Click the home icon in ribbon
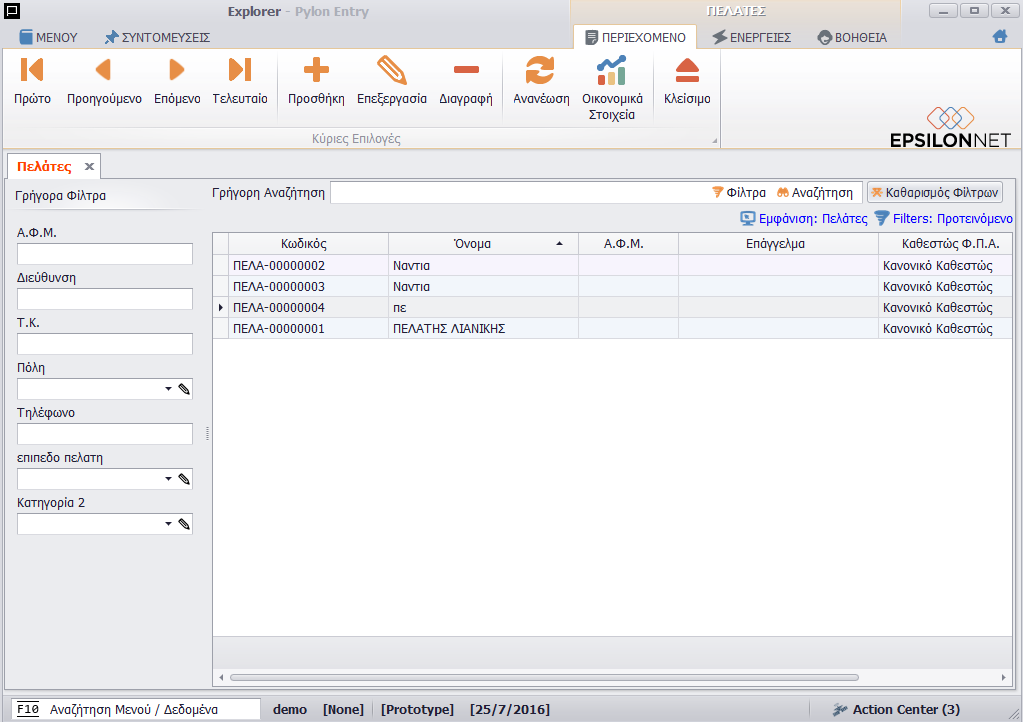The width and height of the screenshot is (1023, 722). pos(1000,37)
